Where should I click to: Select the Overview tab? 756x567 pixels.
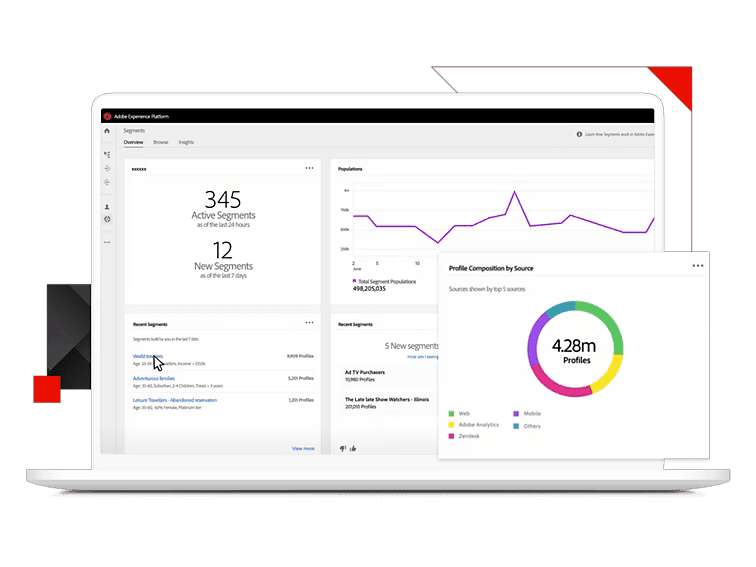coord(133,143)
